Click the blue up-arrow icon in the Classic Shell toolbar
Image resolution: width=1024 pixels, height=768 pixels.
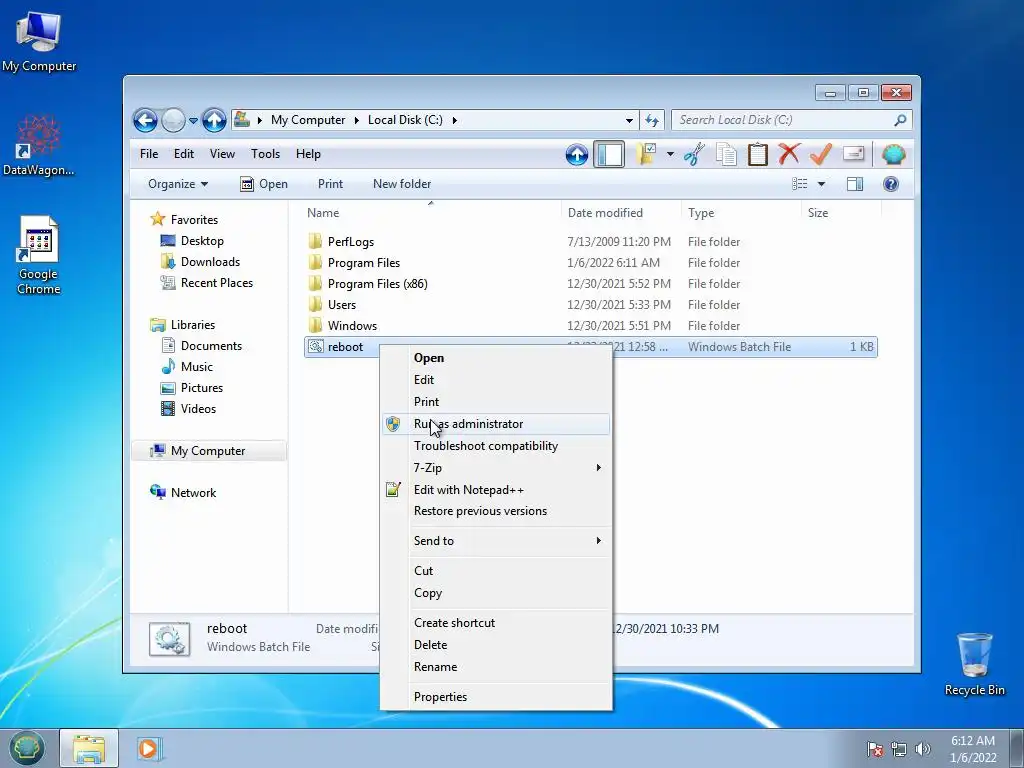point(577,155)
